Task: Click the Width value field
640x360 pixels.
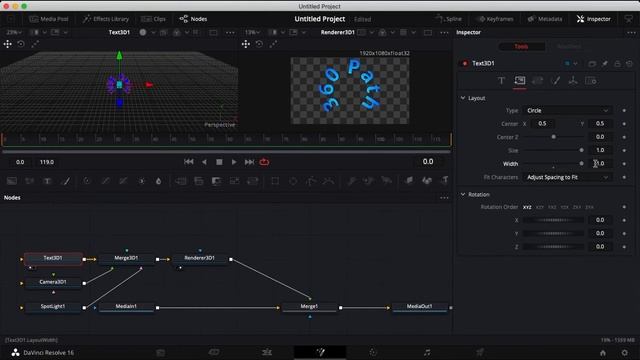Action: tap(600, 164)
